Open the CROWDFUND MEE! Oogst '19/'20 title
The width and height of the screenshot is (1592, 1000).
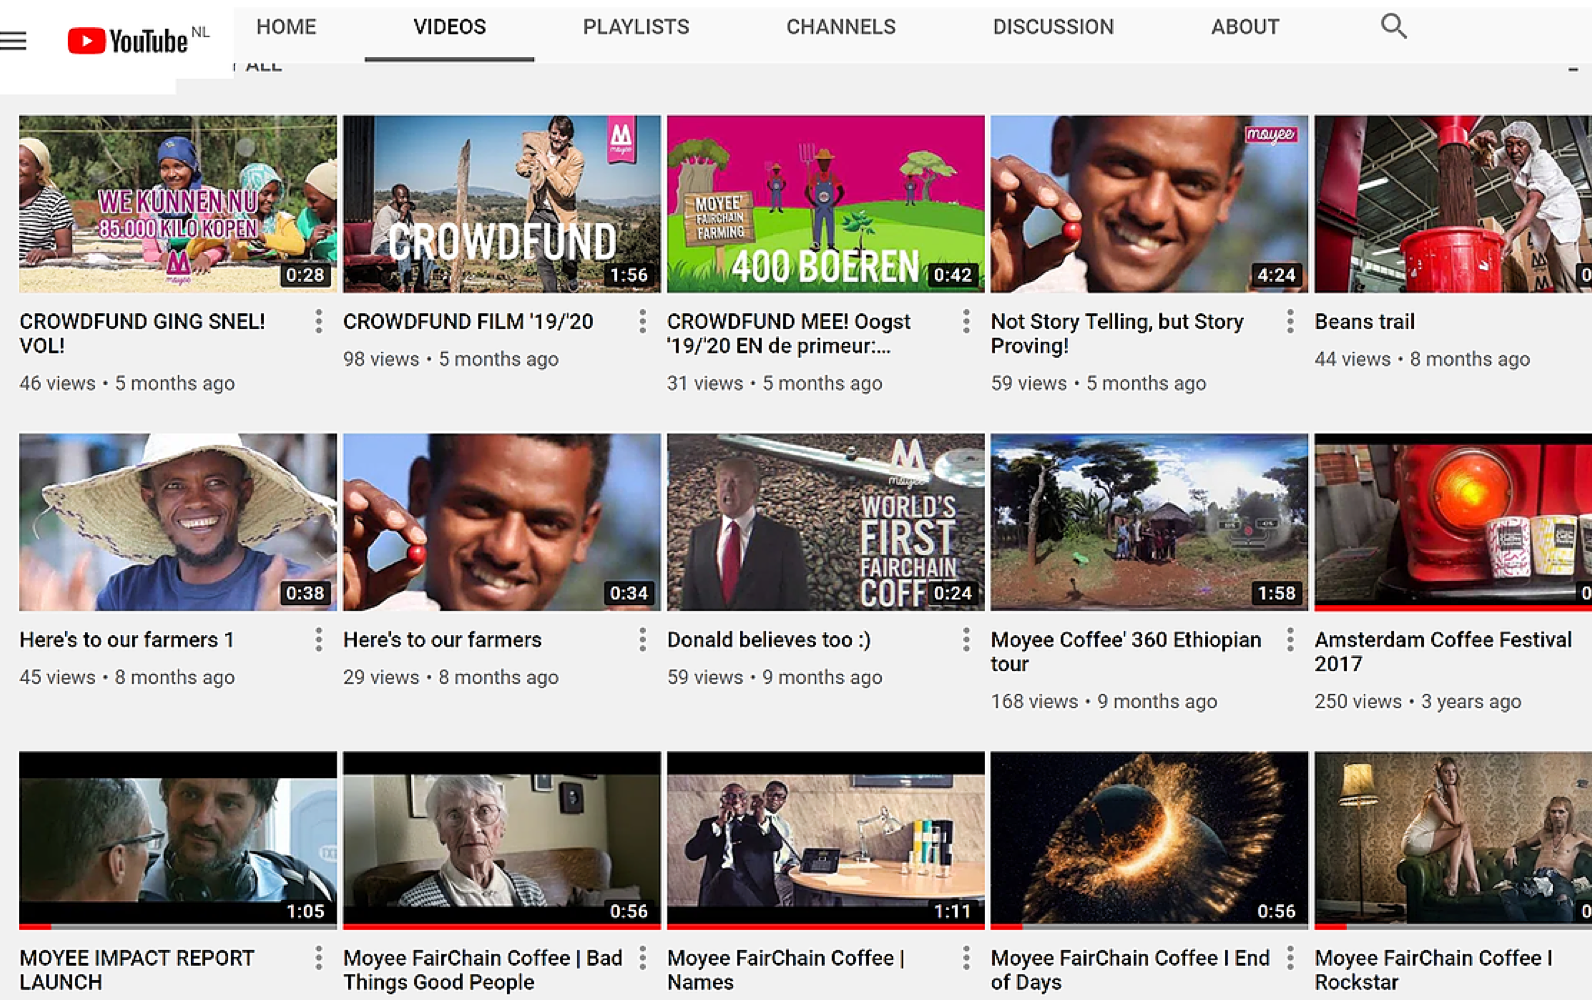tap(788, 333)
